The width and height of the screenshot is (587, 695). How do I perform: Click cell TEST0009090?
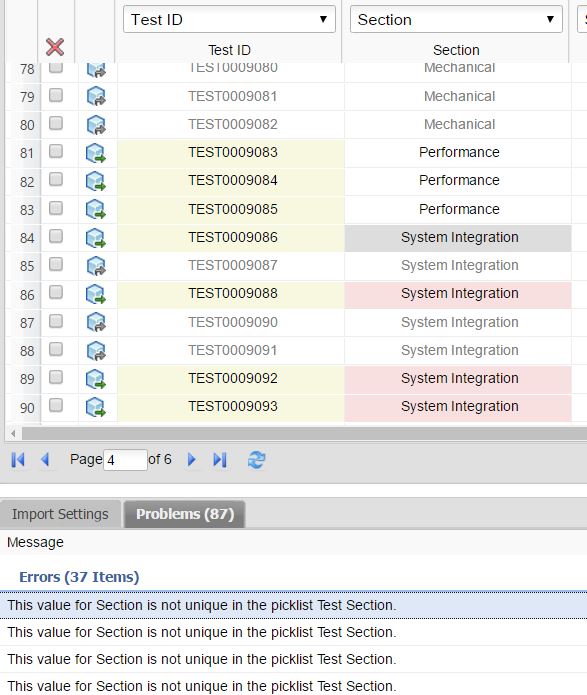pos(231,322)
